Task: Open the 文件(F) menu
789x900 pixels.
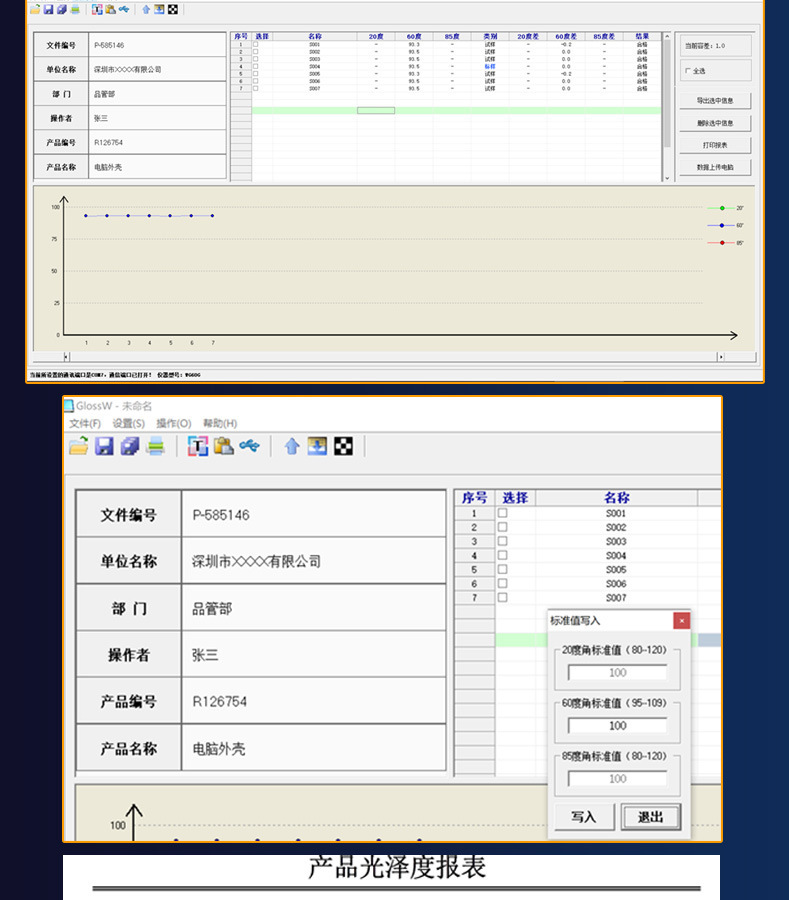Action: click(x=85, y=423)
